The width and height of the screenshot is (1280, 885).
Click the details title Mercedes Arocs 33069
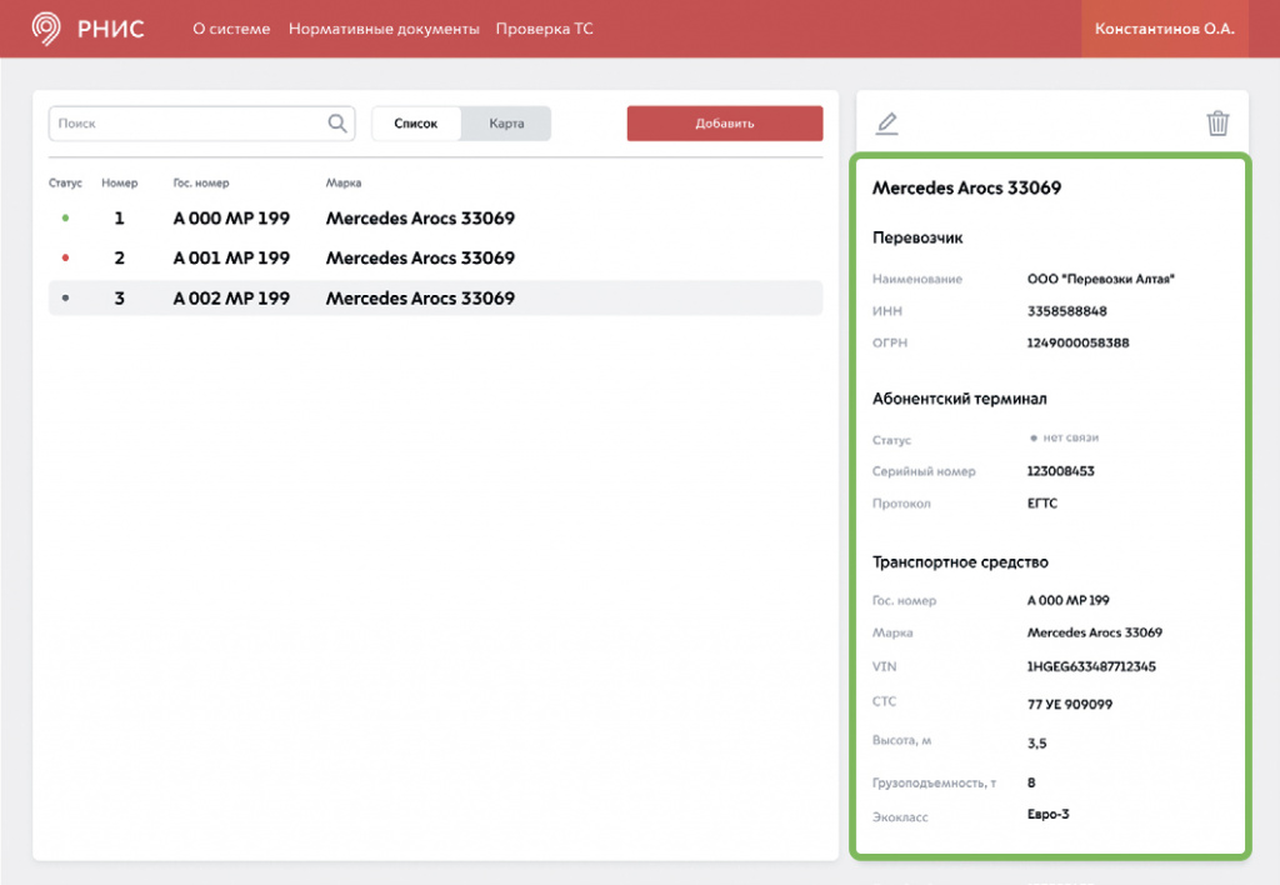point(967,188)
